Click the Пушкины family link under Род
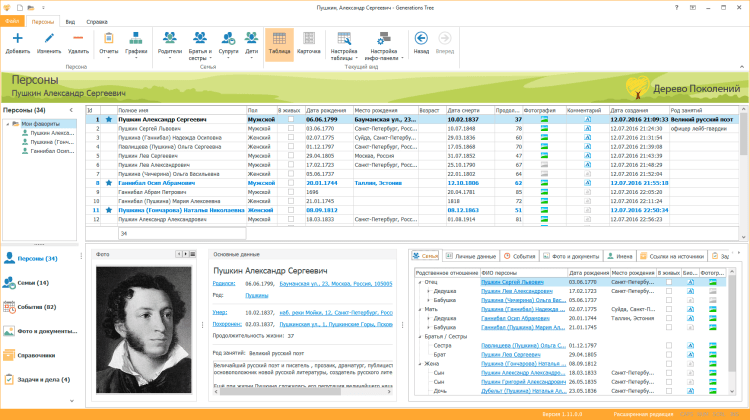This screenshot has width=750, height=420. coord(258,296)
